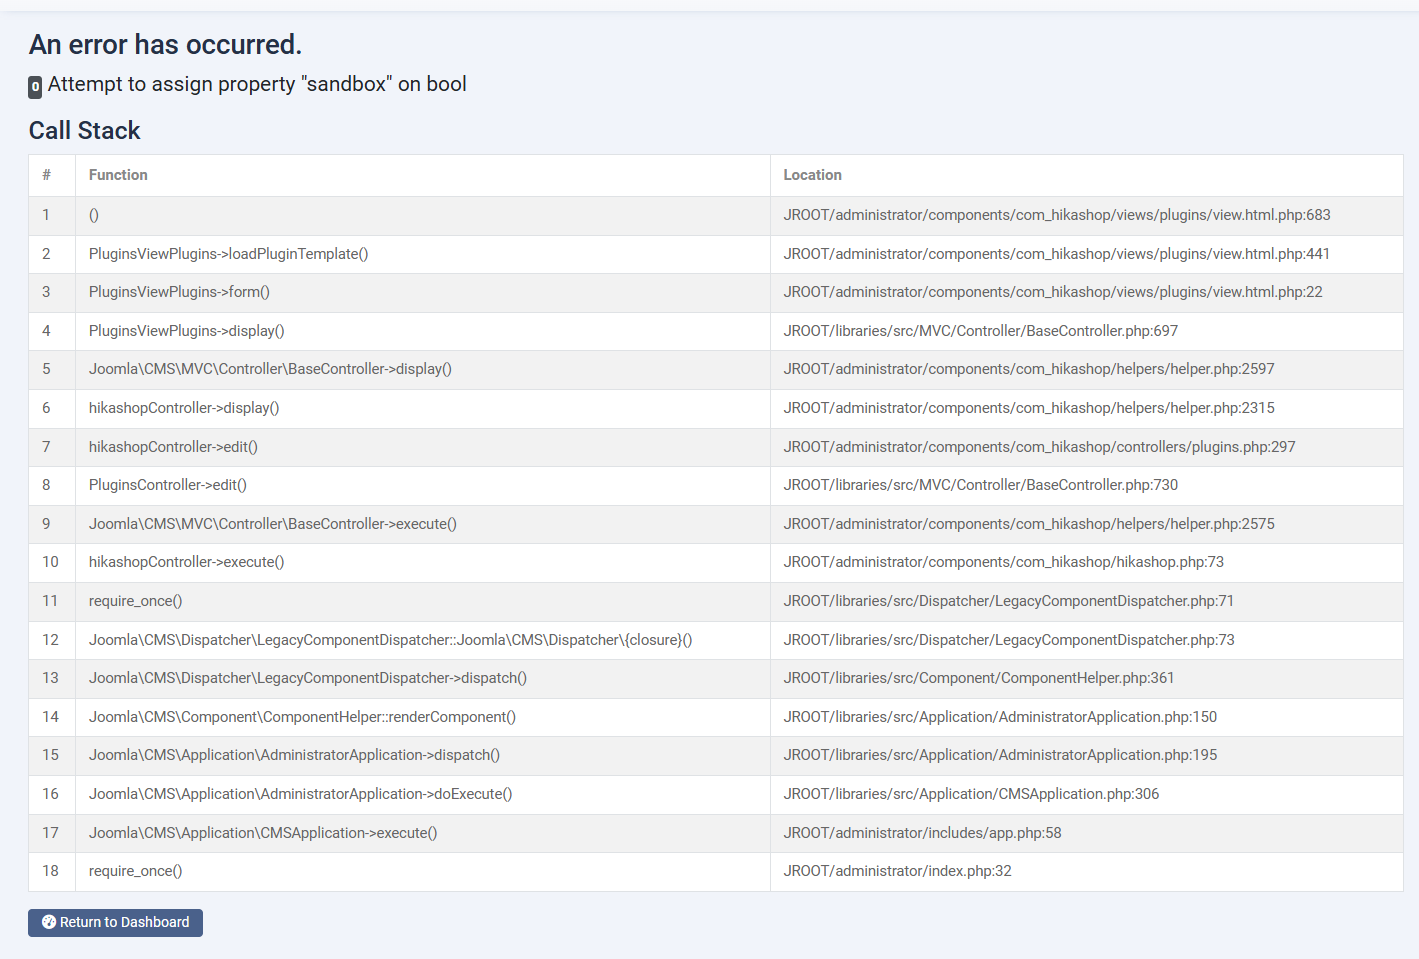Click the administrator/index.php:32 location cell
Screen dimensions: 1419x959
pos(897,871)
